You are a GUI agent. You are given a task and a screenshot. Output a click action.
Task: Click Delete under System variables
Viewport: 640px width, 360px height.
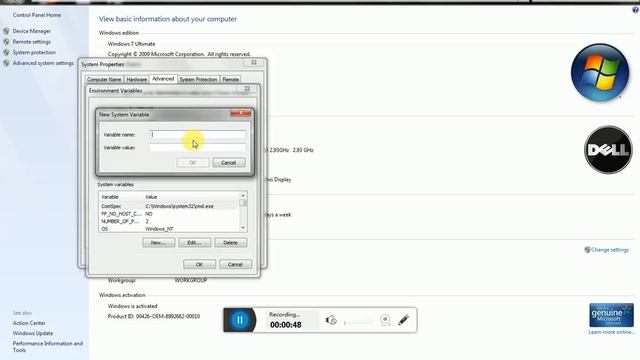click(230, 242)
